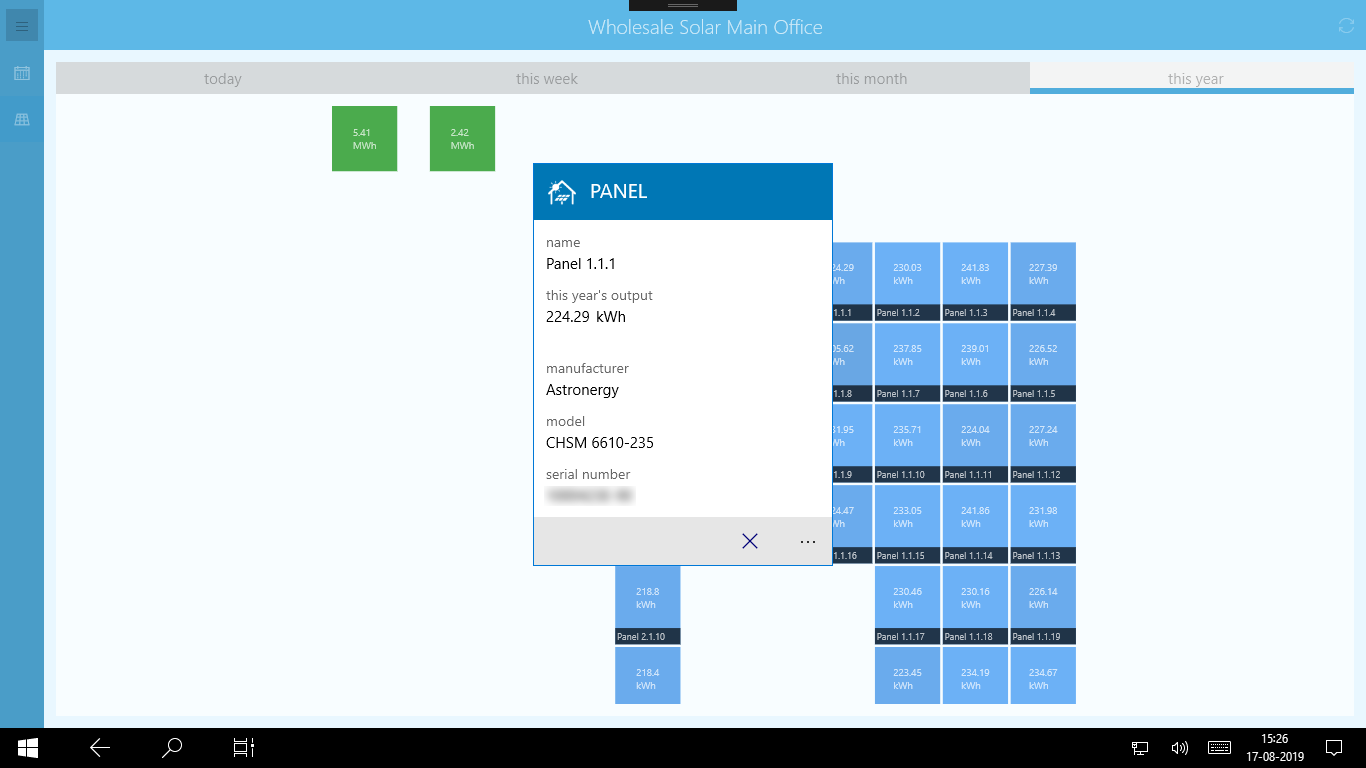Switch to the today tab
The width and height of the screenshot is (1366, 768).
tap(222, 78)
